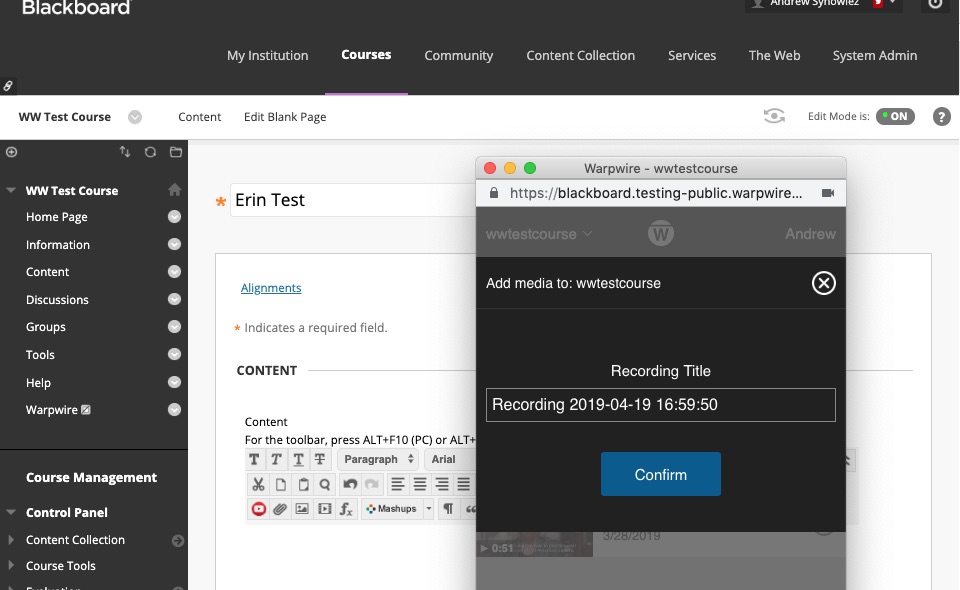
Task: Click the camera icon in Warpwire address bar
Action: (x=828, y=193)
